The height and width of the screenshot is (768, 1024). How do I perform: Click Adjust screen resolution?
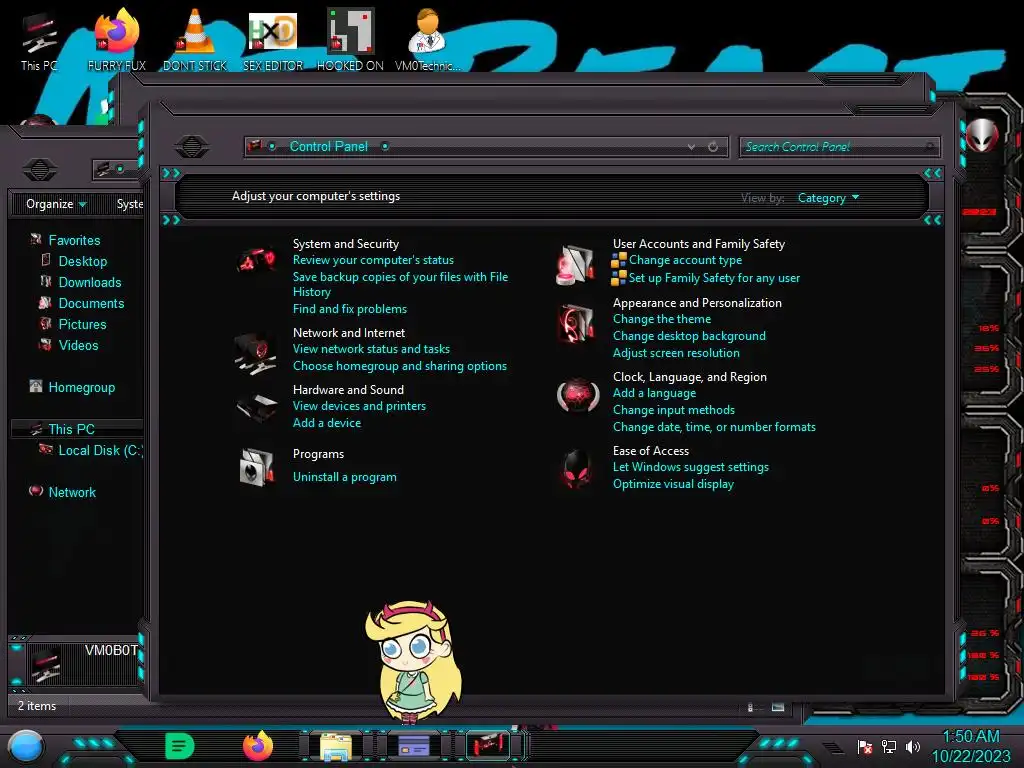[676, 353]
